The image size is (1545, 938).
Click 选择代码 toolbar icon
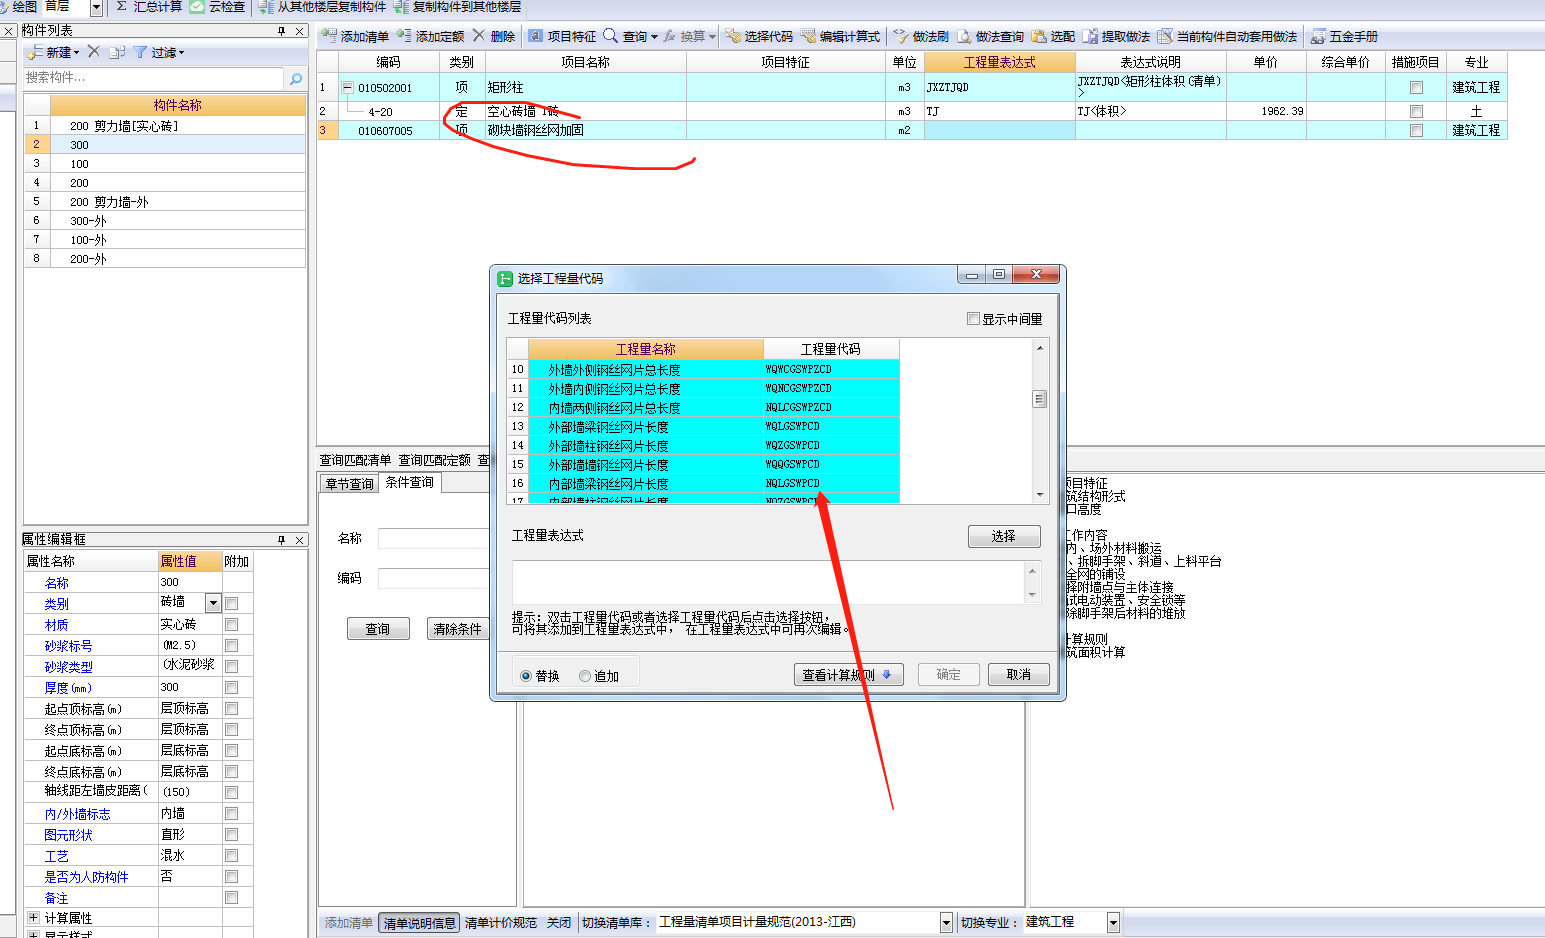click(733, 36)
